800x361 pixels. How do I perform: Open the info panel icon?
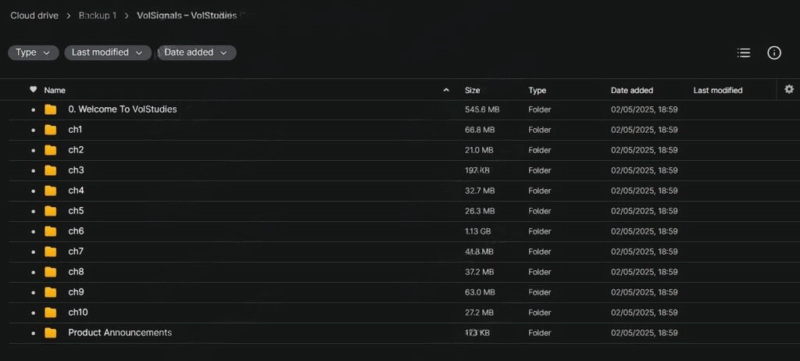[x=774, y=53]
